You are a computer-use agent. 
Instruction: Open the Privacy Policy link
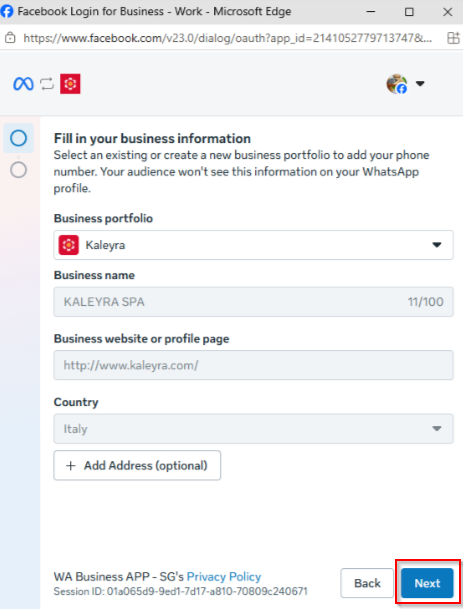pos(224,577)
